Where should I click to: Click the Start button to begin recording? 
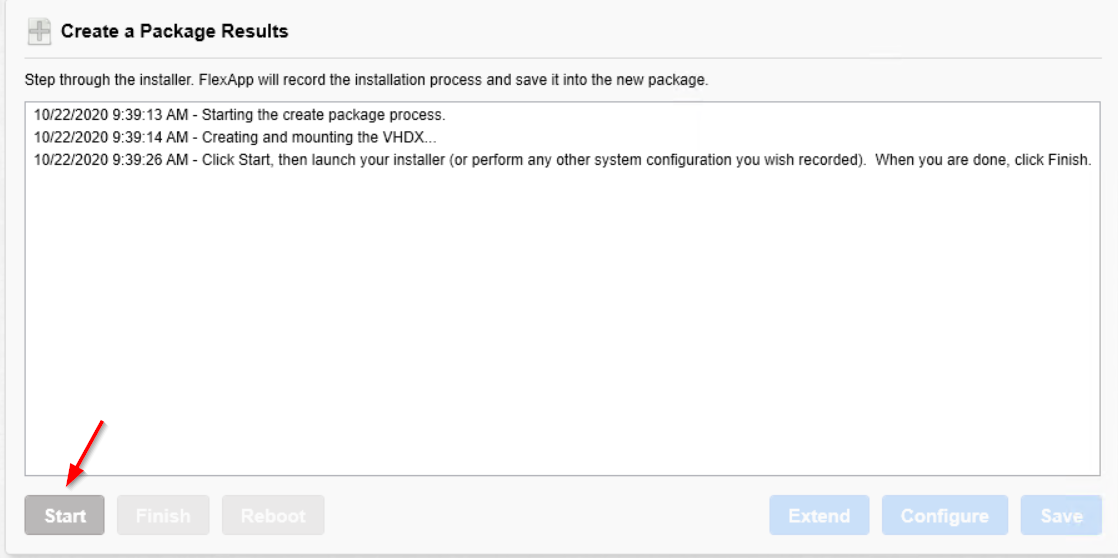point(65,515)
